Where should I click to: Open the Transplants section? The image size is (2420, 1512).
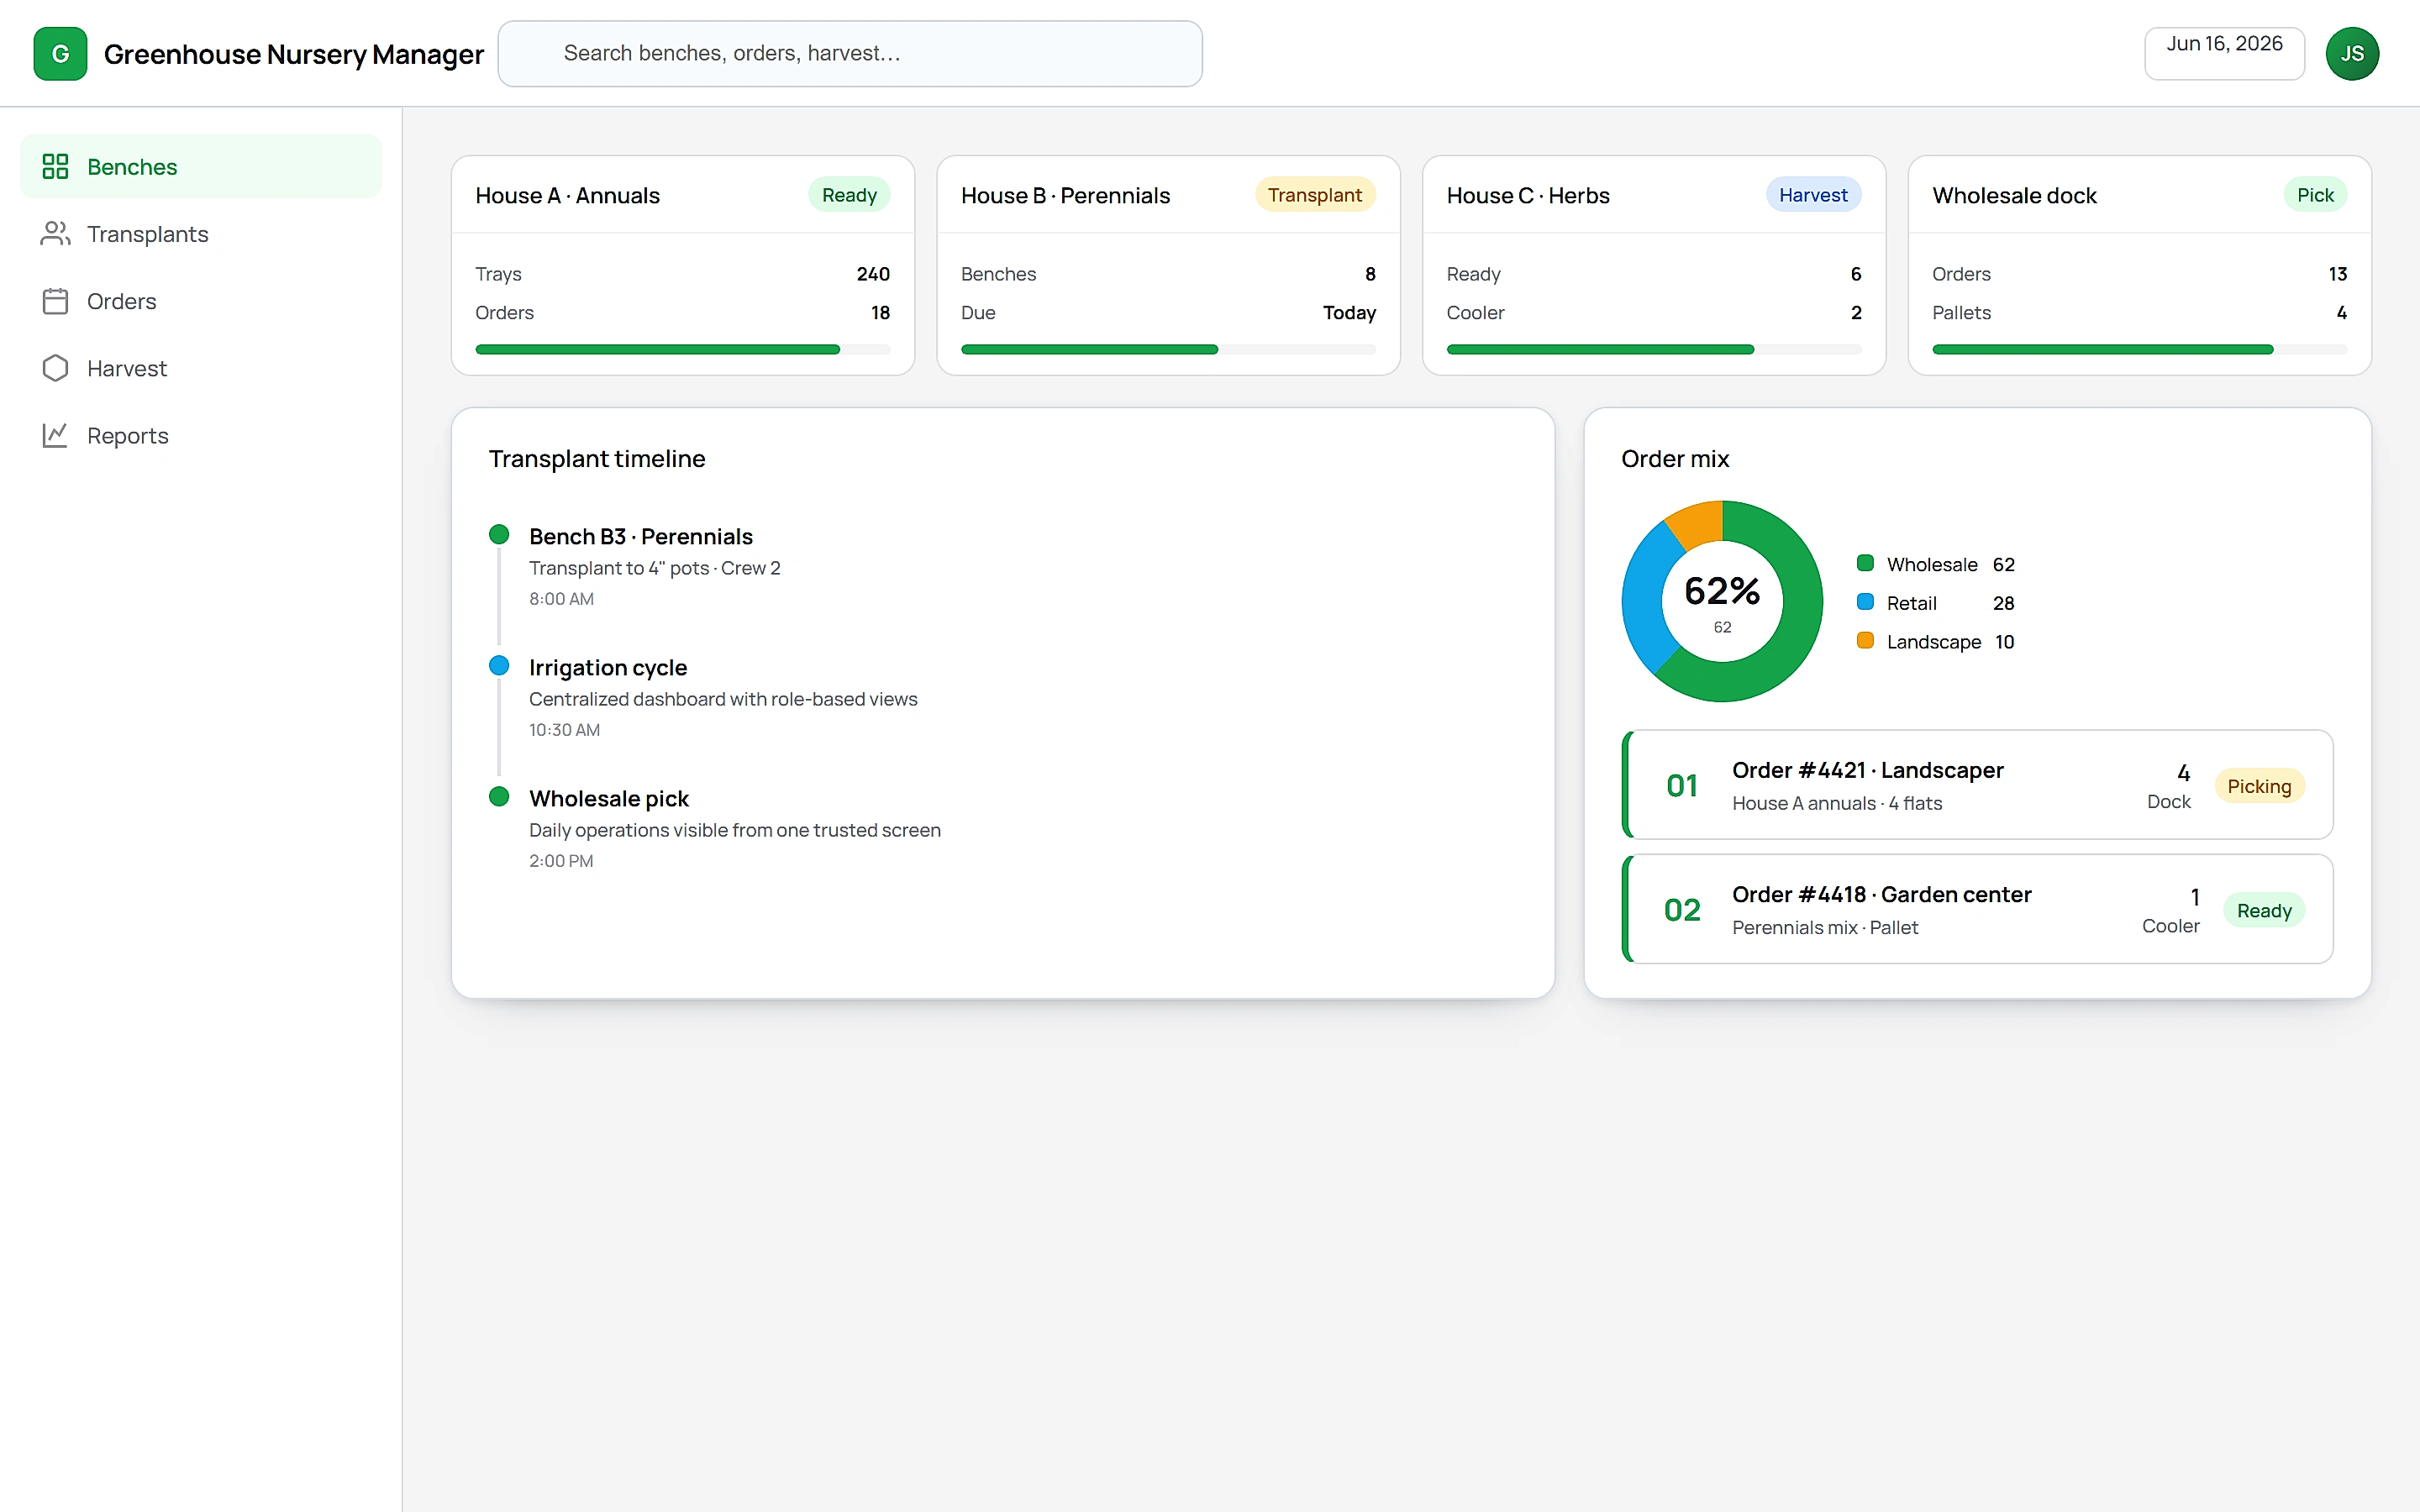pos(201,233)
